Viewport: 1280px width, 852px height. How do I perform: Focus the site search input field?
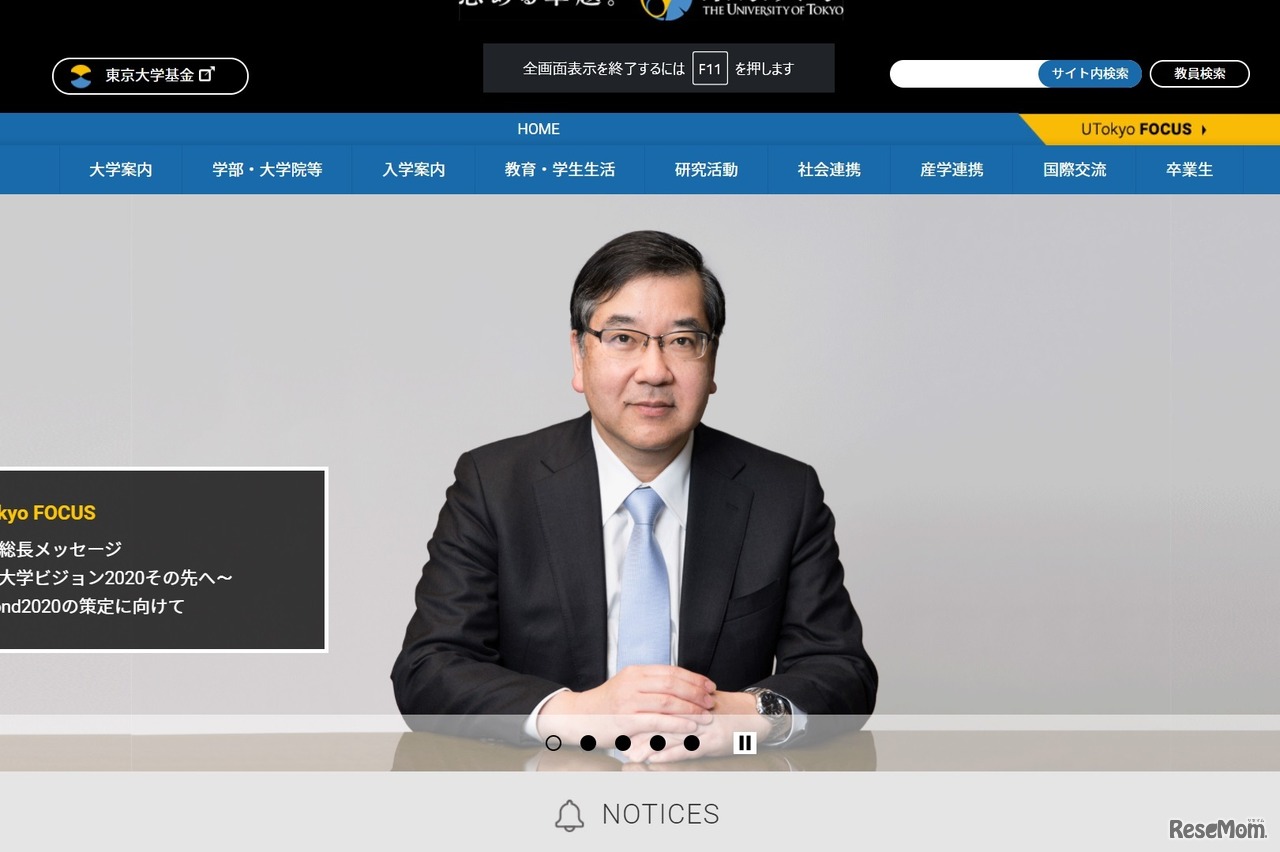pos(964,74)
